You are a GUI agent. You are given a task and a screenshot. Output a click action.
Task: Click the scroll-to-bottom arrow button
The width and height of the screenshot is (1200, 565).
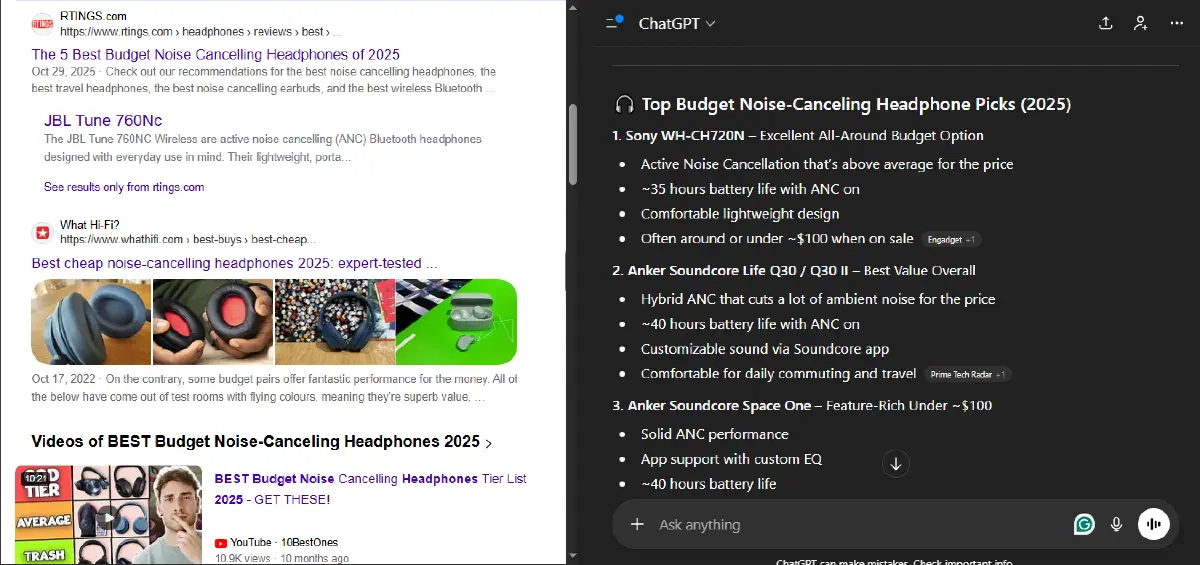896,463
